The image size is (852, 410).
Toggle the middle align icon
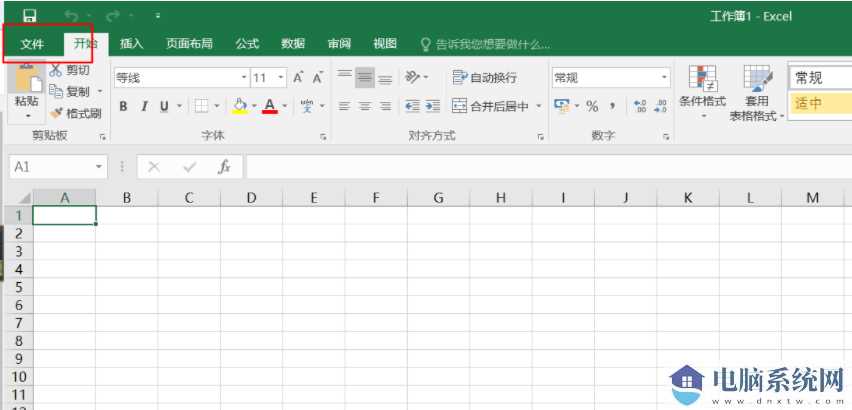365,78
